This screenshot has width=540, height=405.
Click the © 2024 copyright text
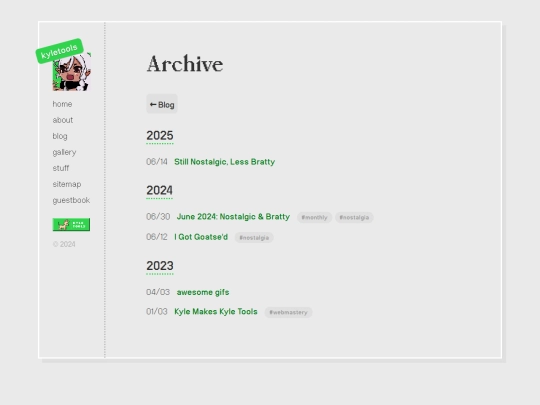point(64,244)
